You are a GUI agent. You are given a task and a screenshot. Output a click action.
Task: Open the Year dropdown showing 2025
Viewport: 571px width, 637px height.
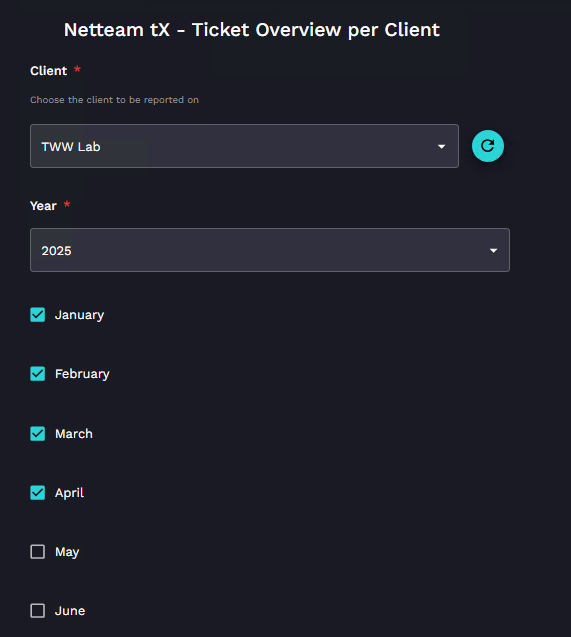coord(270,250)
